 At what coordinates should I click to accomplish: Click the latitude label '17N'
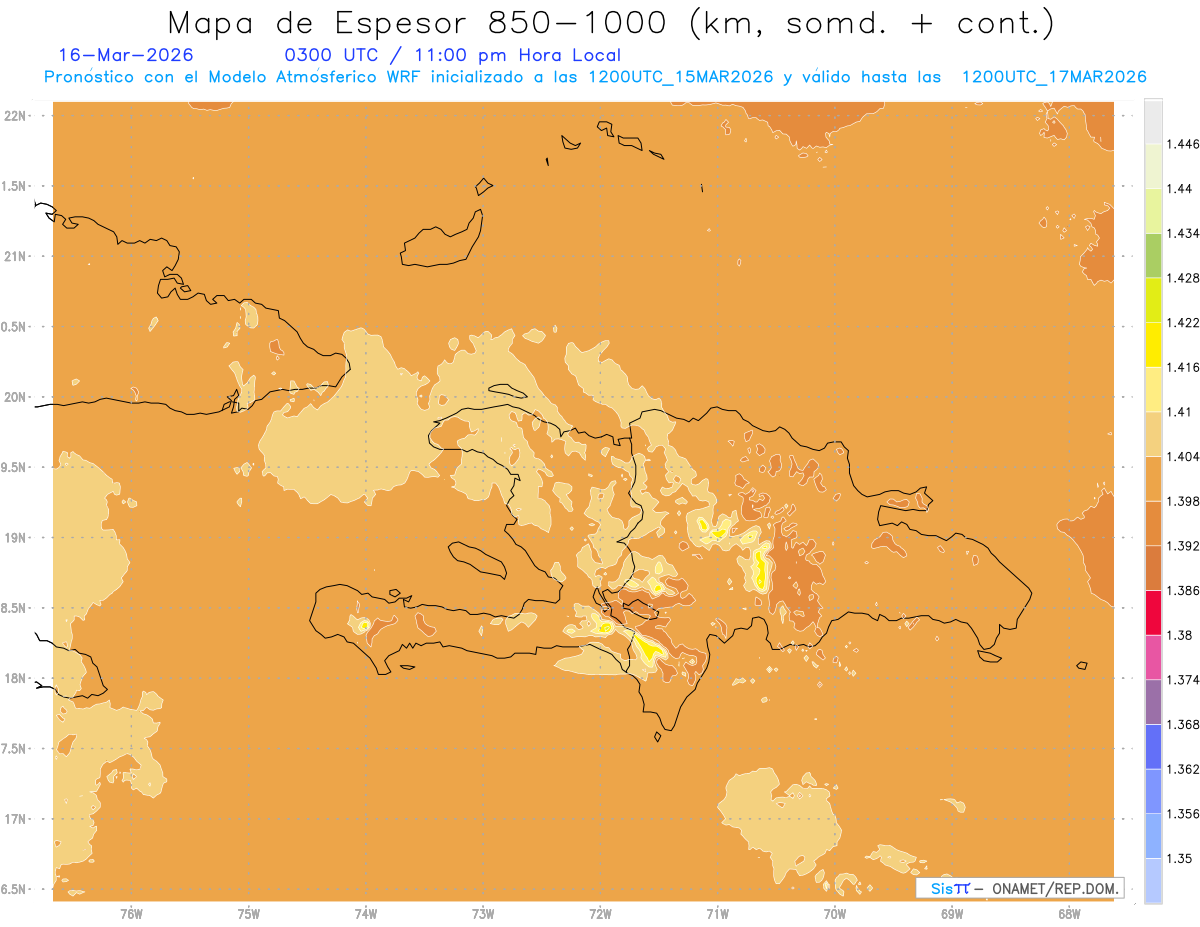click(16, 819)
